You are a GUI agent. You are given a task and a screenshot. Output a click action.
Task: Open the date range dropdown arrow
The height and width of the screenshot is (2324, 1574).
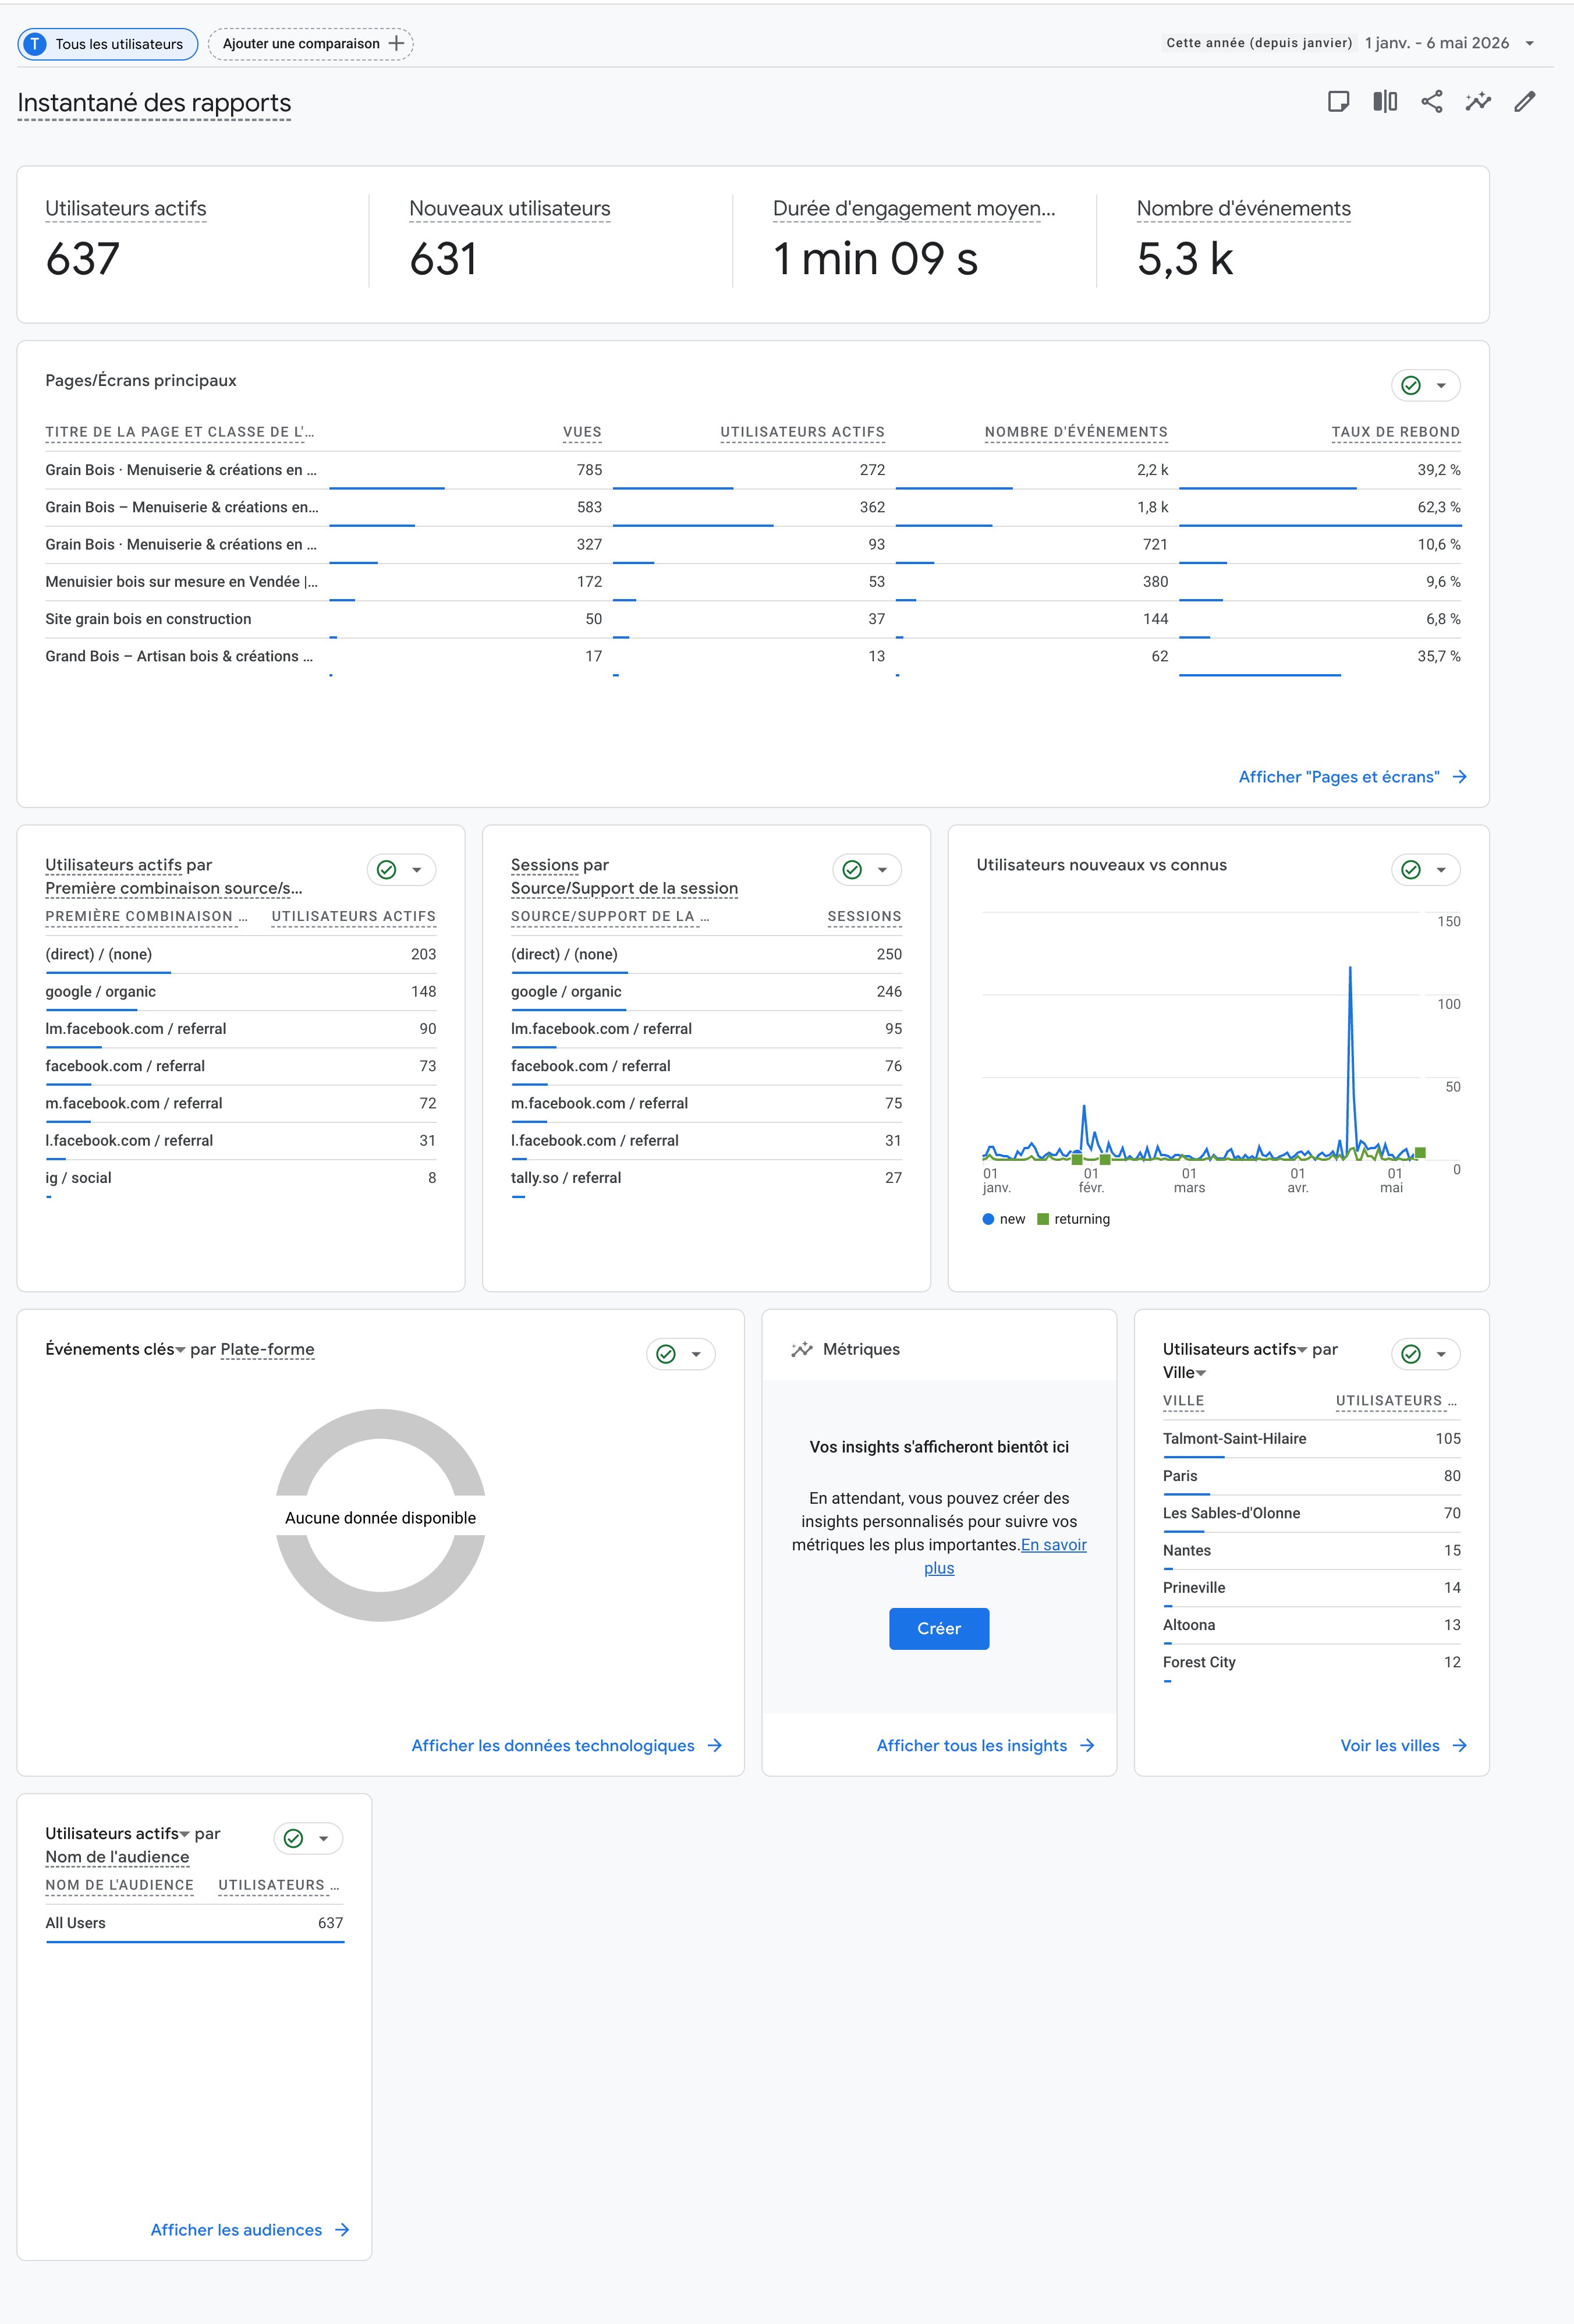pos(1529,43)
